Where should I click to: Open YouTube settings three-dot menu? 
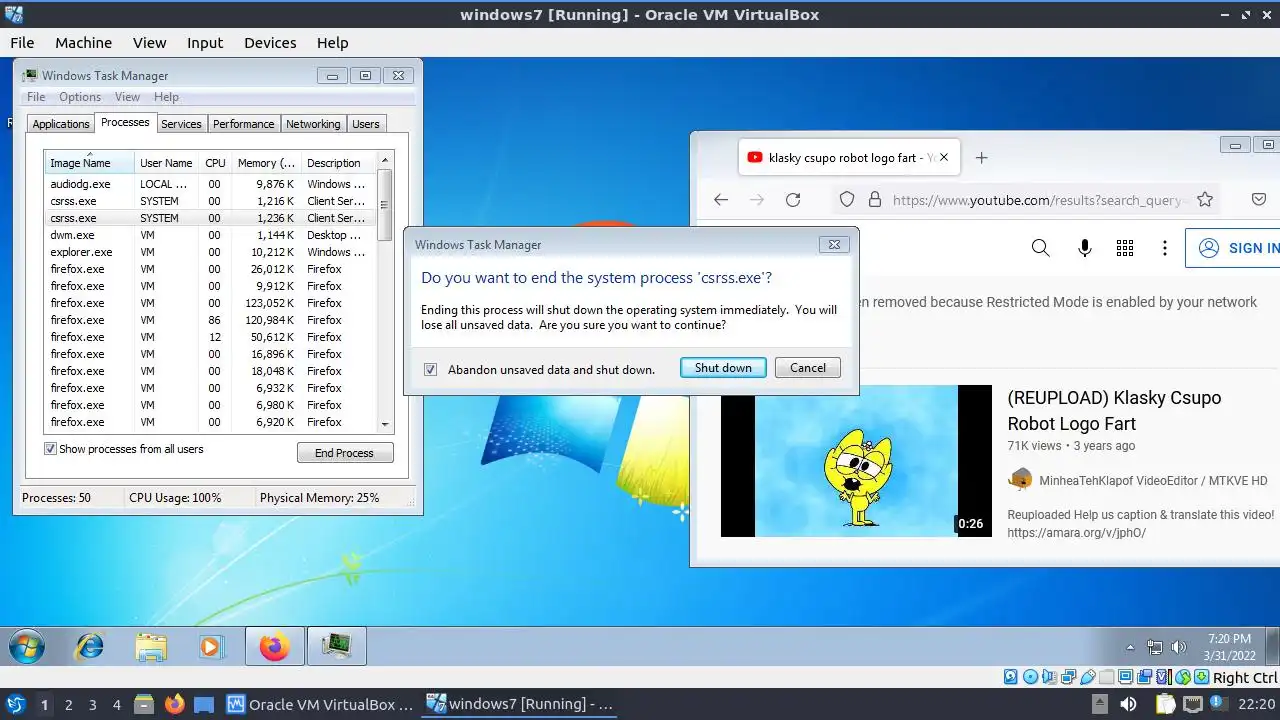click(1165, 248)
